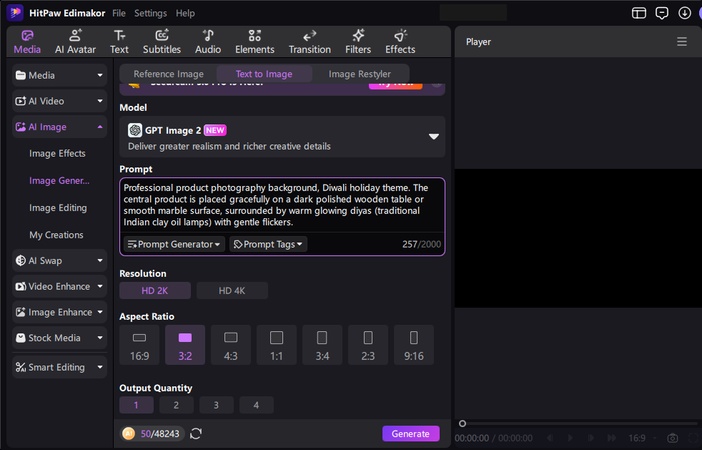Image resolution: width=702 pixels, height=450 pixels.
Task: Select HD 4K resolution
Action: (x=232, y=291)
